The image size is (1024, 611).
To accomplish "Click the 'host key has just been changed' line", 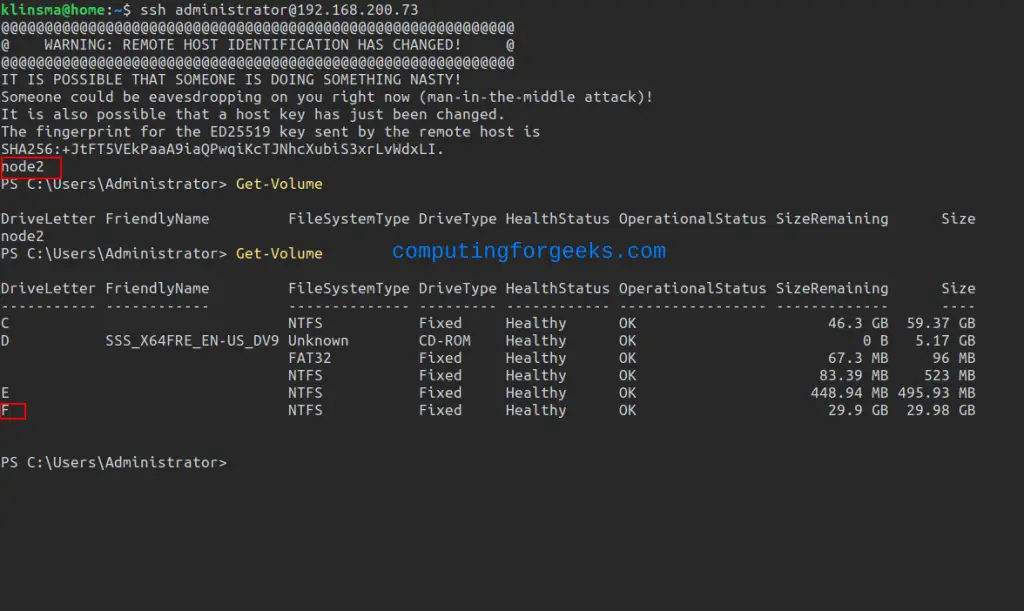I will coord(253,114).
